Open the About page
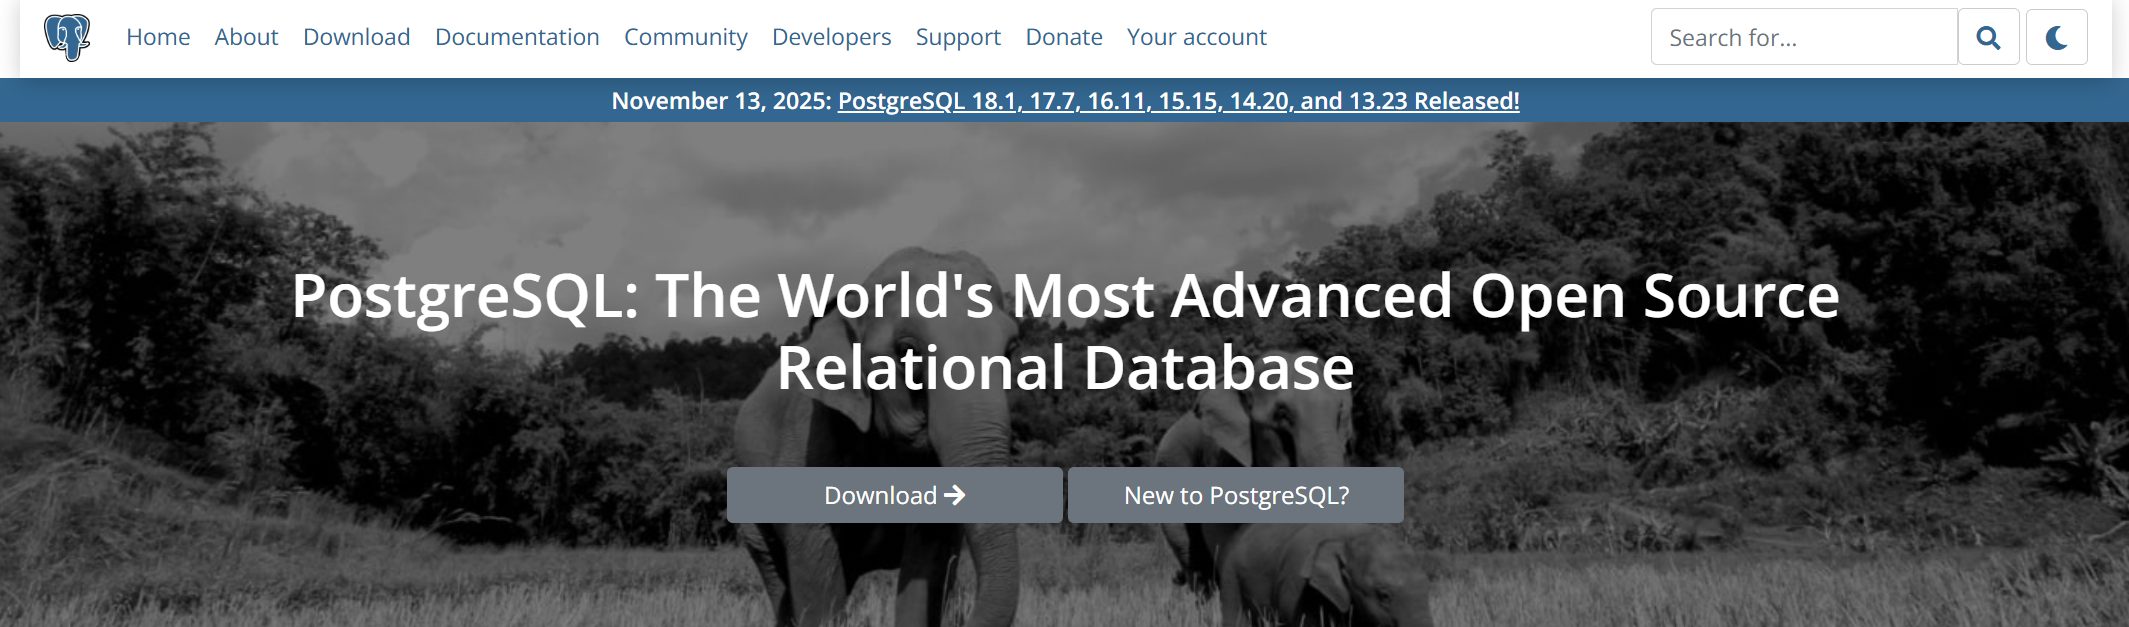This screenshot has height=627, width=2129. 246,37
